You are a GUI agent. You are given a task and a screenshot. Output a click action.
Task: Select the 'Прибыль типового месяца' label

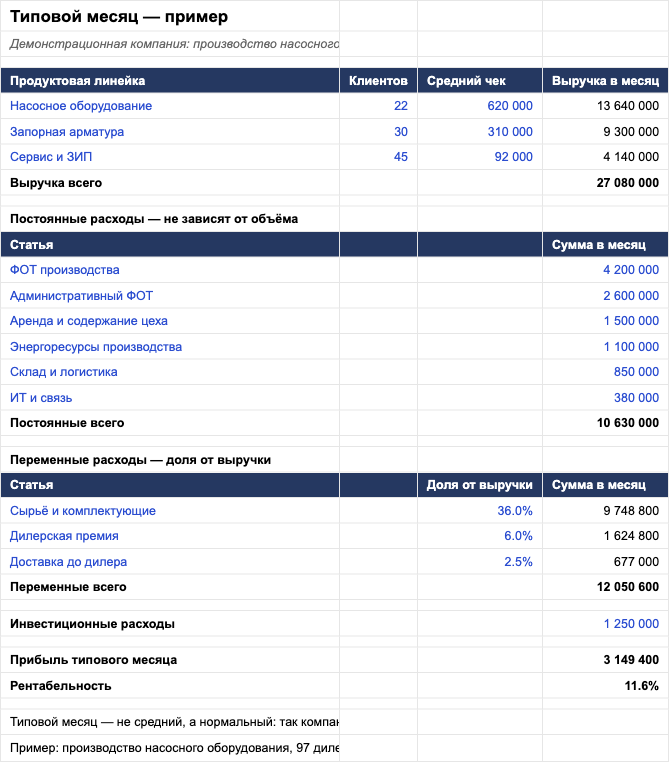click(x=170, y=660)
